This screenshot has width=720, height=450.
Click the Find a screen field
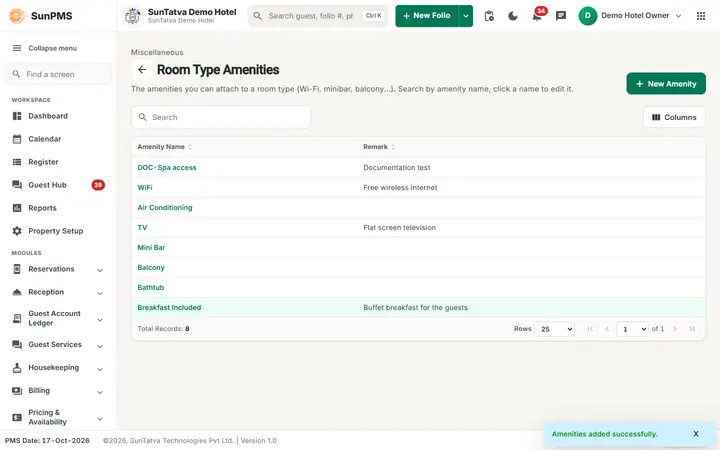pyautogui.click(x=58, y=74)
